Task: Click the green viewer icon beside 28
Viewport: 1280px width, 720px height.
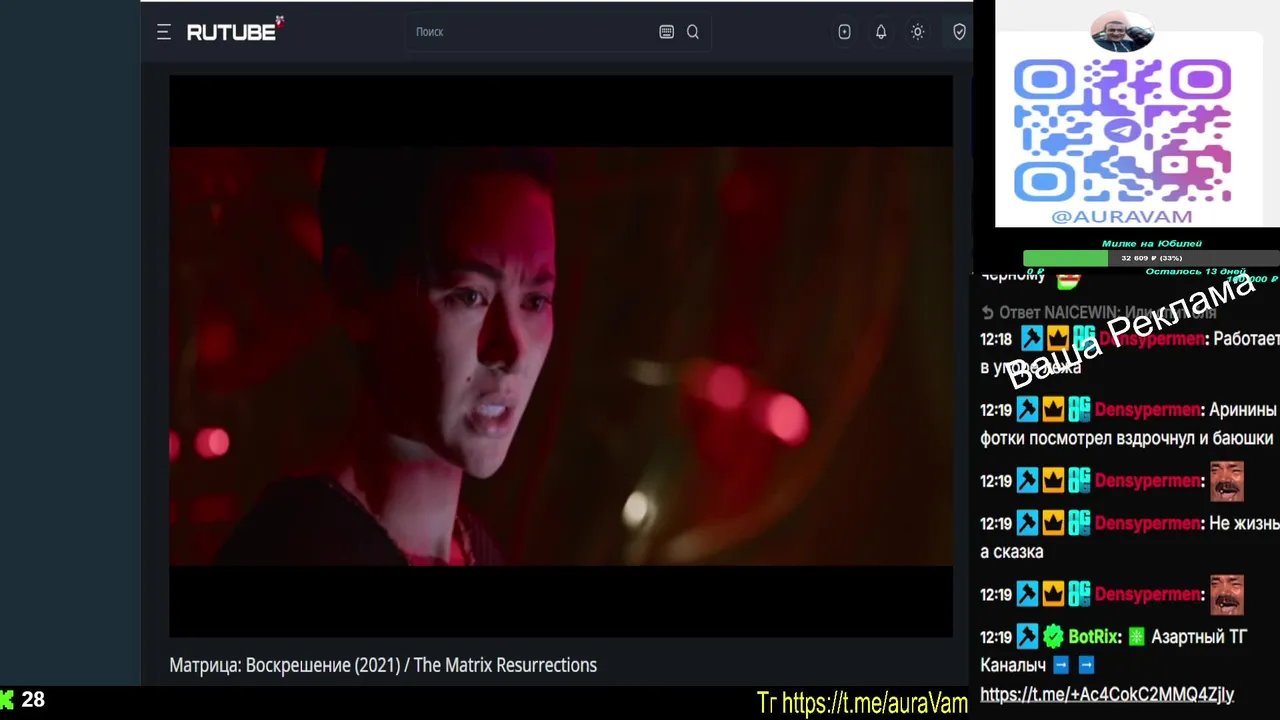Action: pyautogui.click(x=7, y=699)
